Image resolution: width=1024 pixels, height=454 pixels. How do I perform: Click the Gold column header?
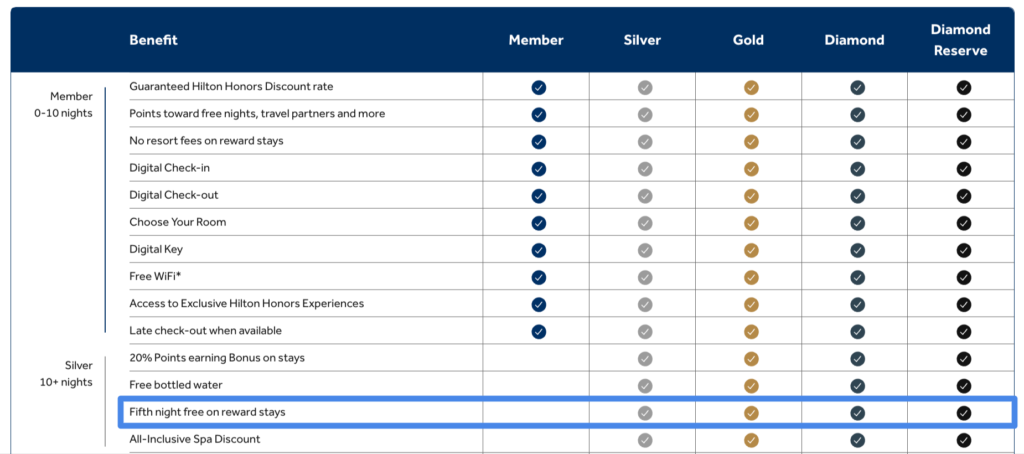748,40
